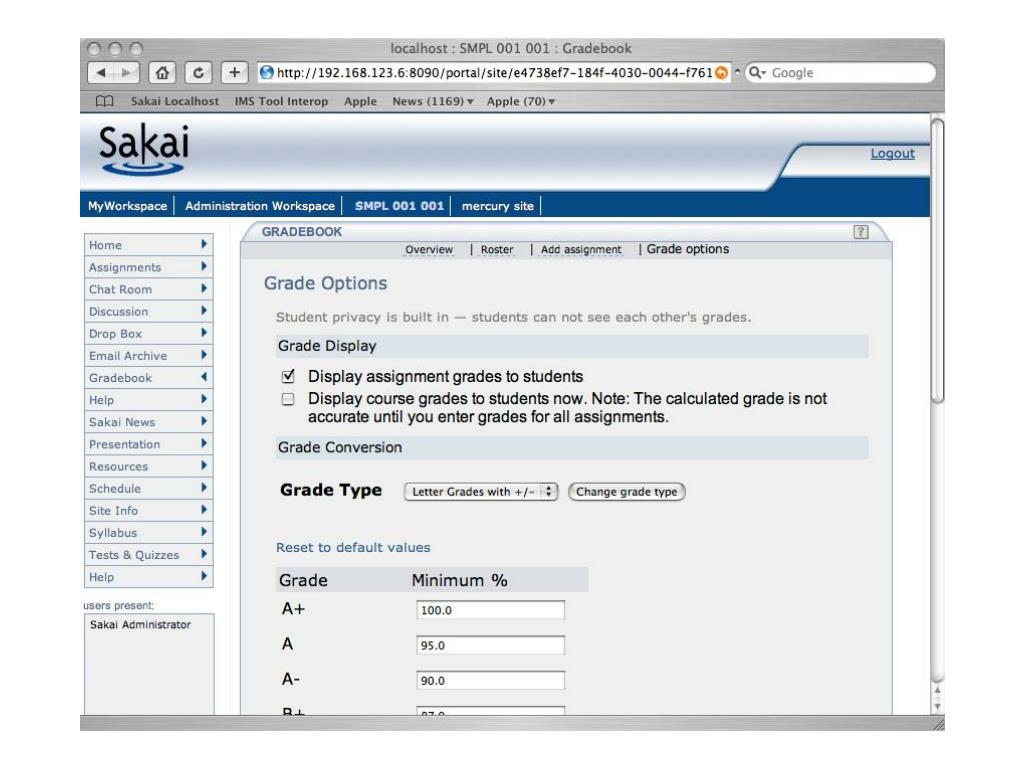
Task: Click the A- minimum percent field
Action: tap(490, 680)
